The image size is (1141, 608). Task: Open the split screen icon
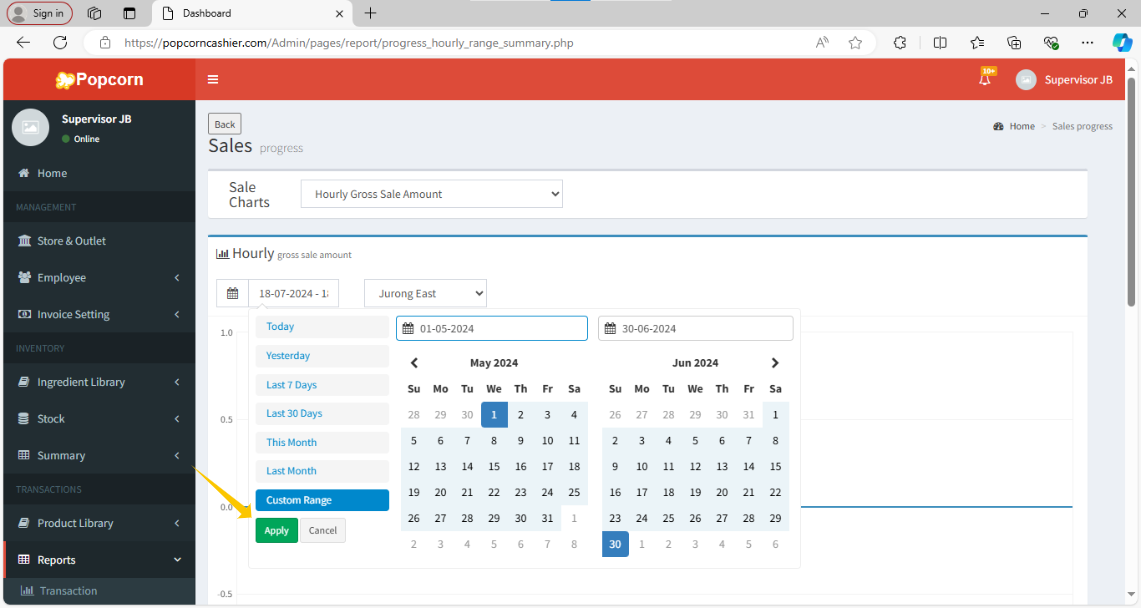[940, 43]
